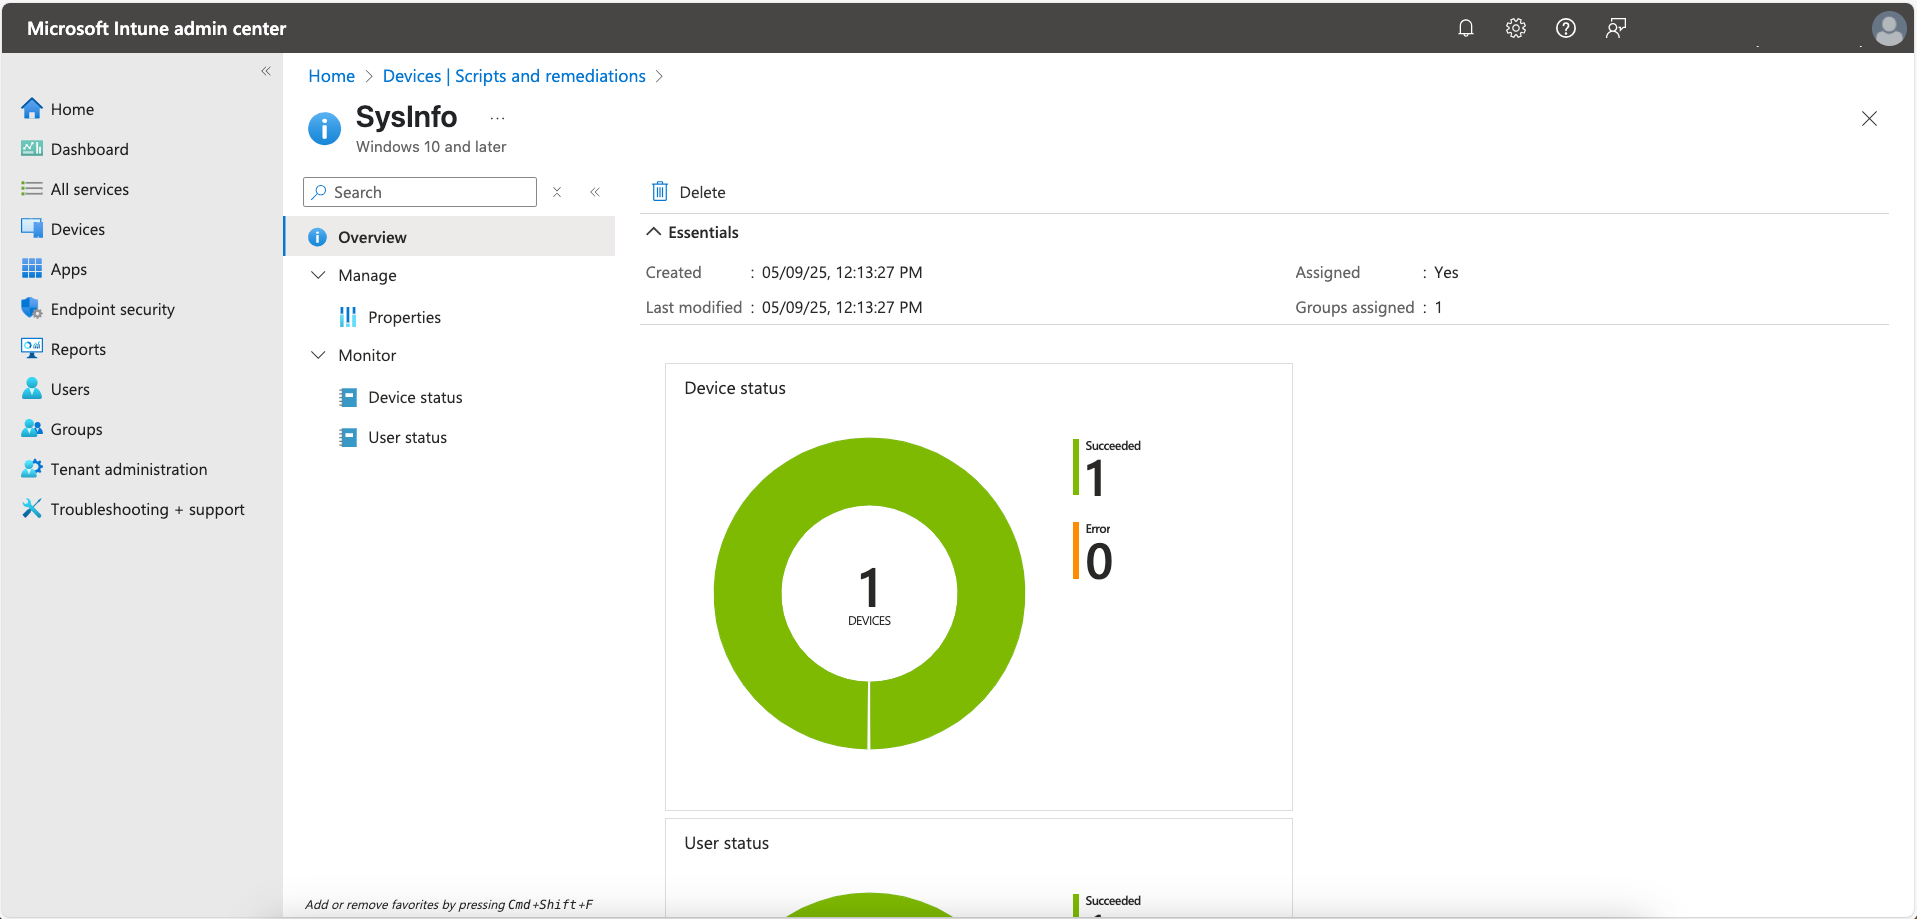Click the Groups assigned value 1
Viewport: 1917px width, 919px height.
(1439, 307)
